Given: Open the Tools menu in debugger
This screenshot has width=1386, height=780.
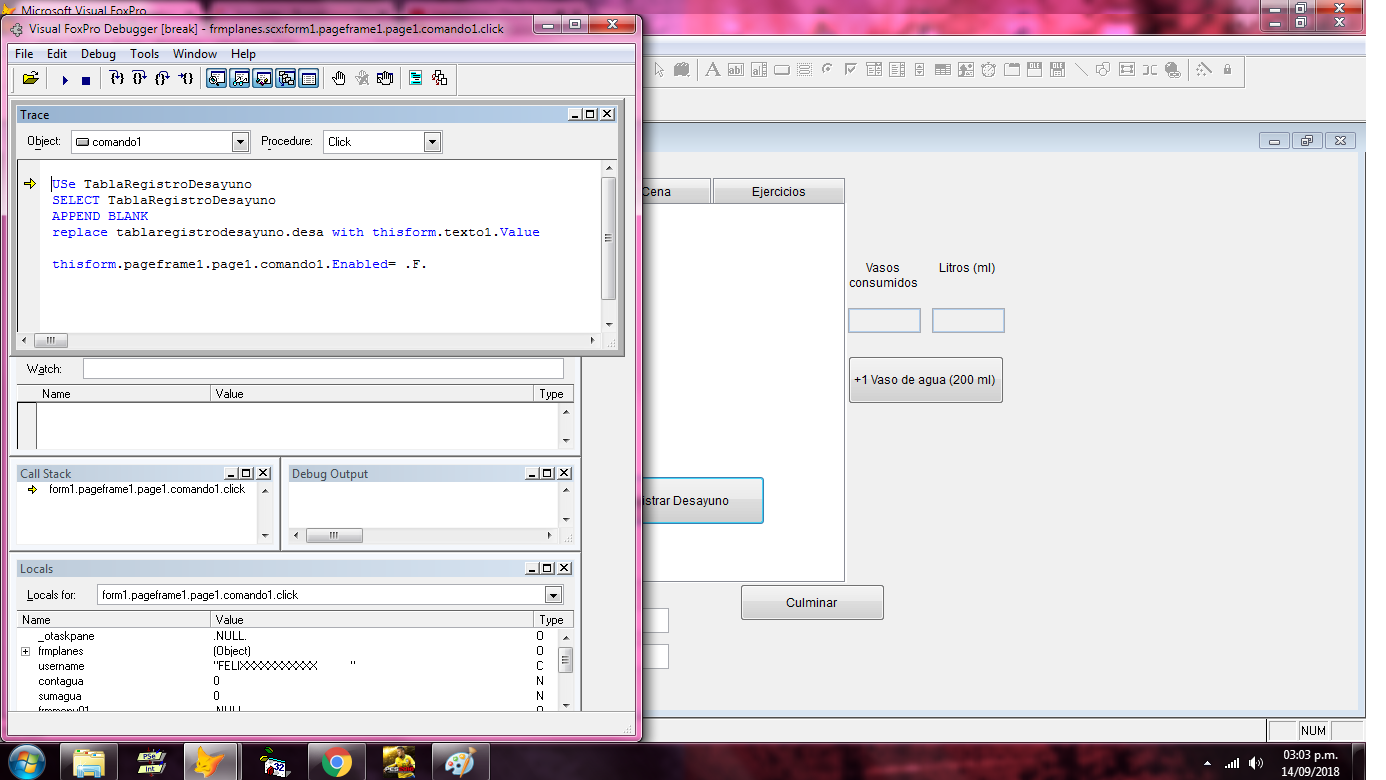Looking at the screenshot, I should tap(144, 54).
